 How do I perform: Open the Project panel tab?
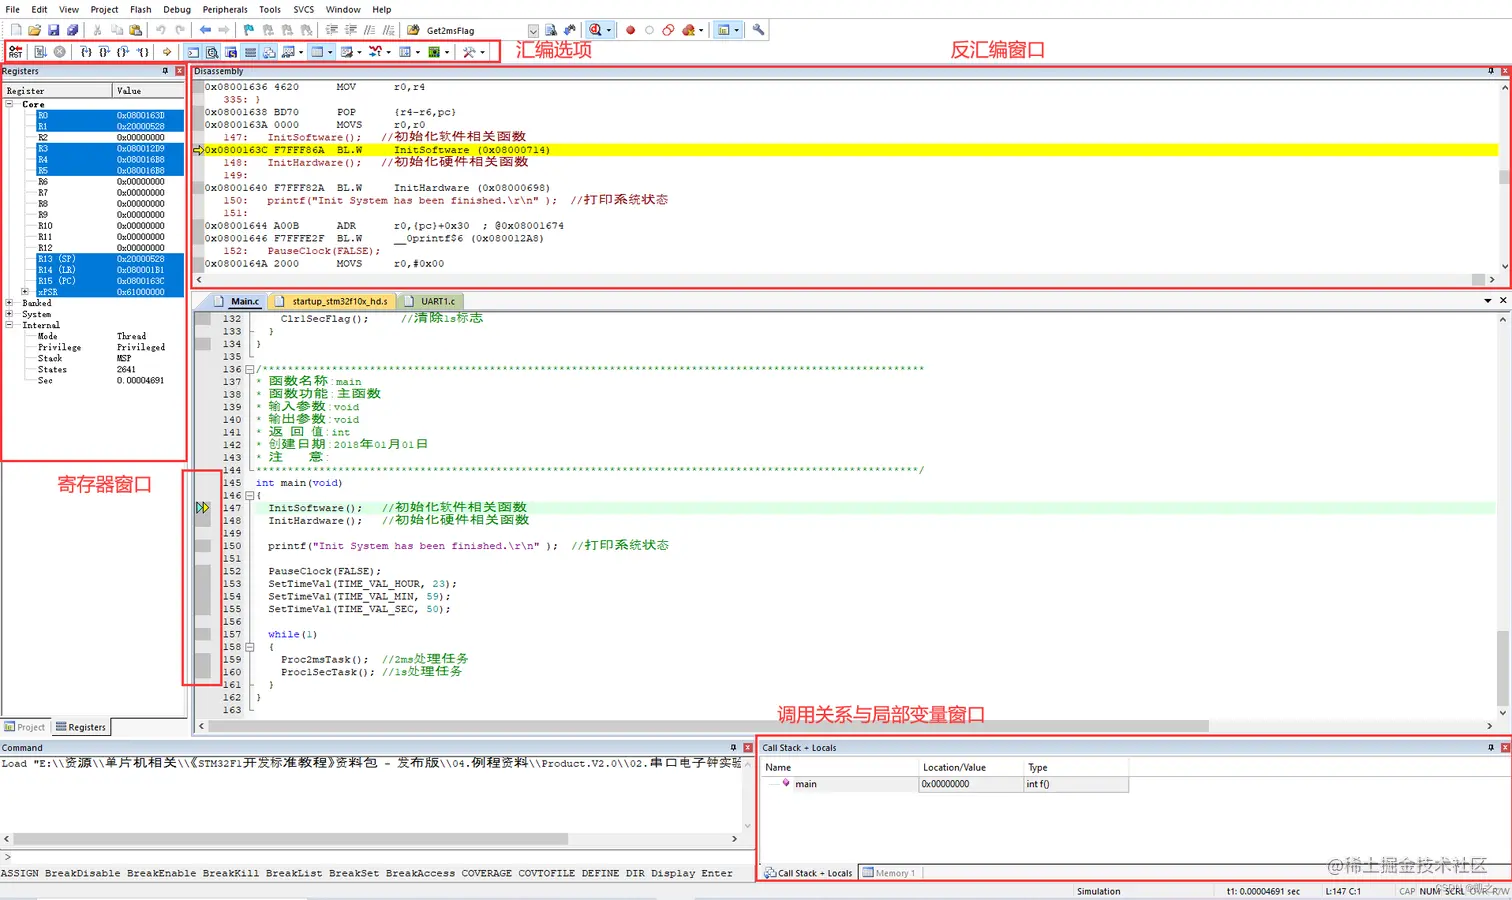click(x=25, y=727)
